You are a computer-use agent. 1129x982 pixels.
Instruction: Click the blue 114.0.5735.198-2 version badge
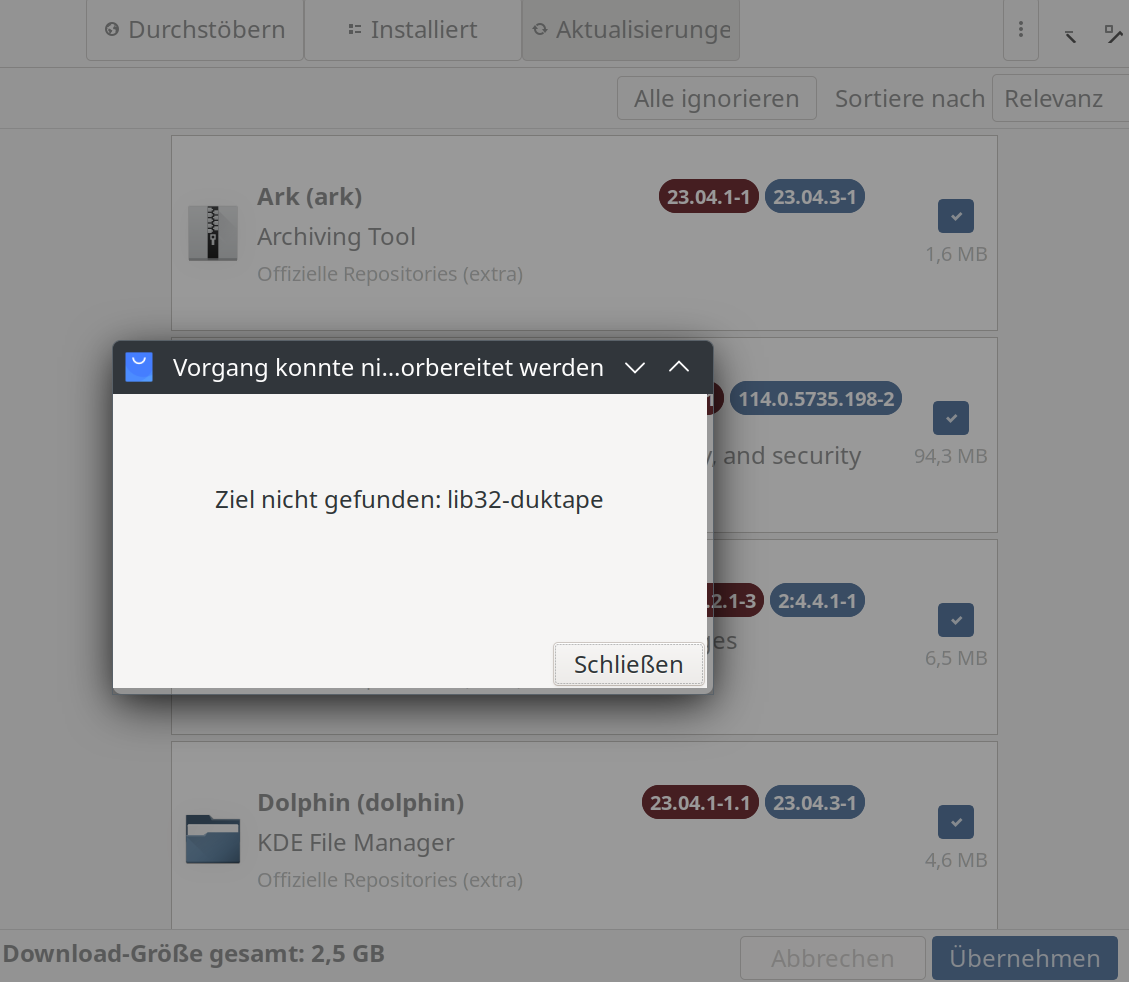pyautogui.click(x=815, y=400)
